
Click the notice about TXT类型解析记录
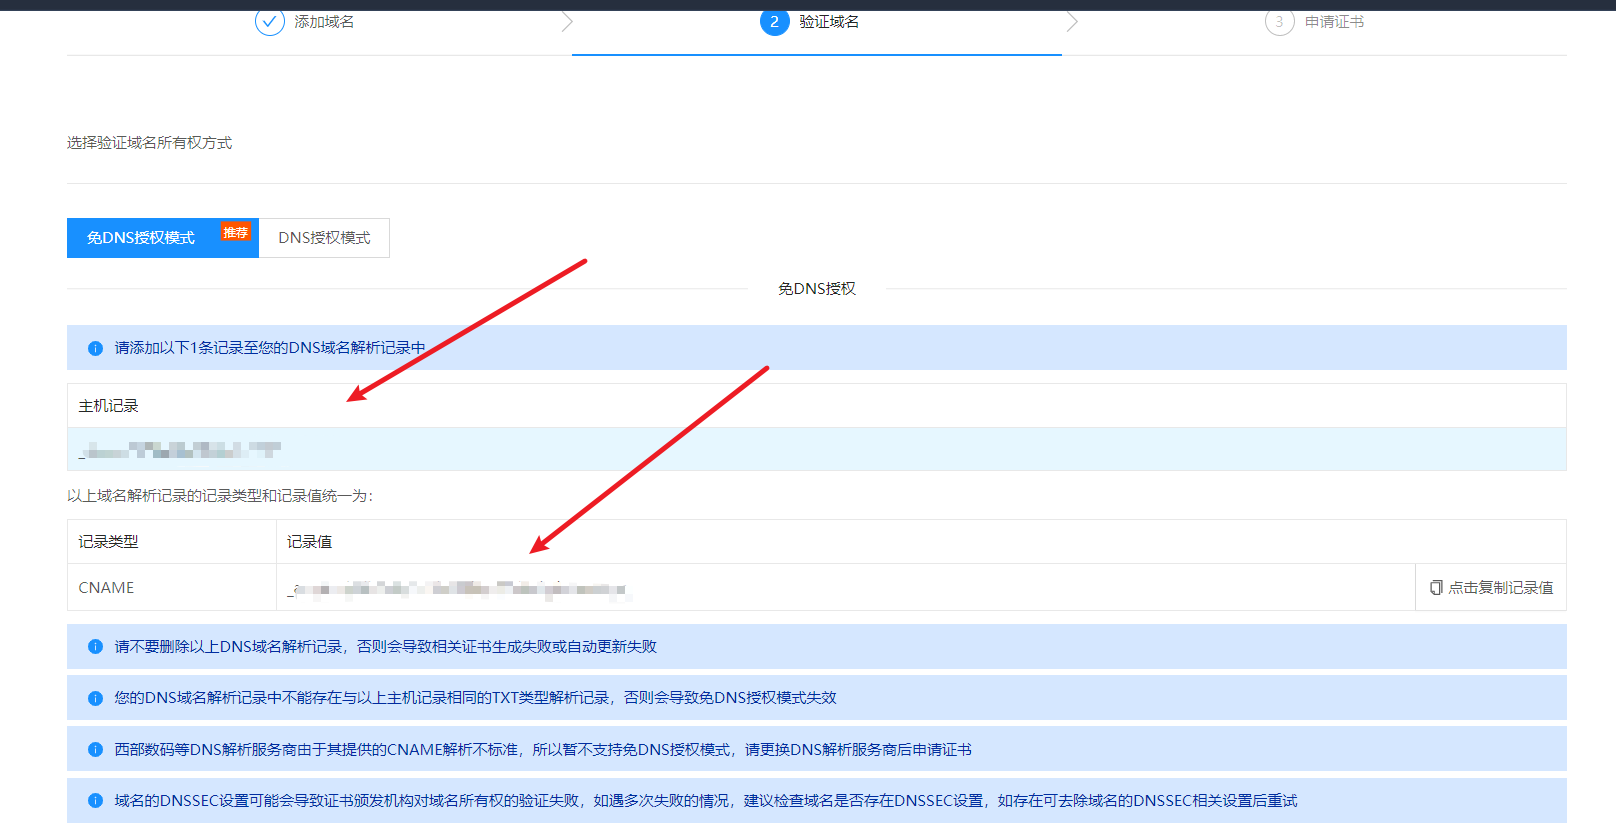tap(475, 698)
